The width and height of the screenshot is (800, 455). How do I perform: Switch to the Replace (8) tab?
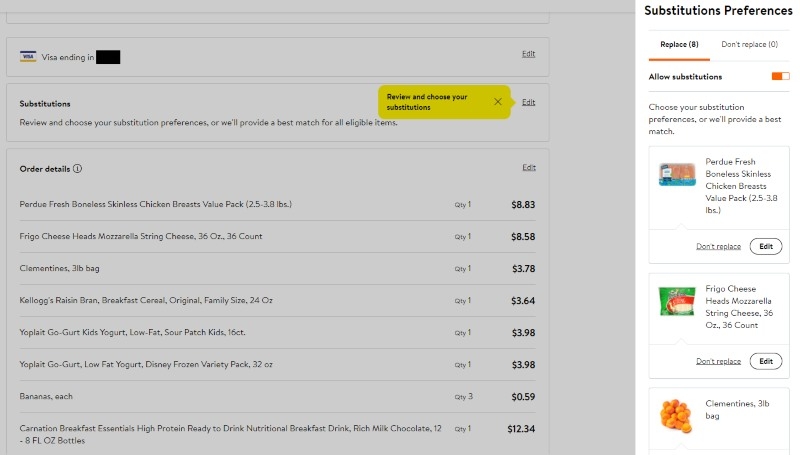pyautogui.click(x=679, y=44)
